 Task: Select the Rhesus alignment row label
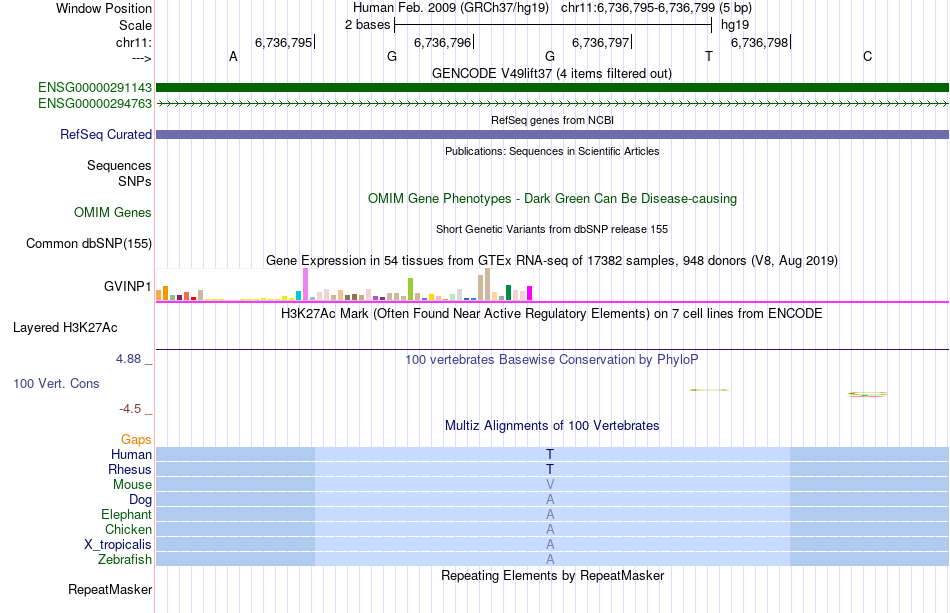point(130,469)
